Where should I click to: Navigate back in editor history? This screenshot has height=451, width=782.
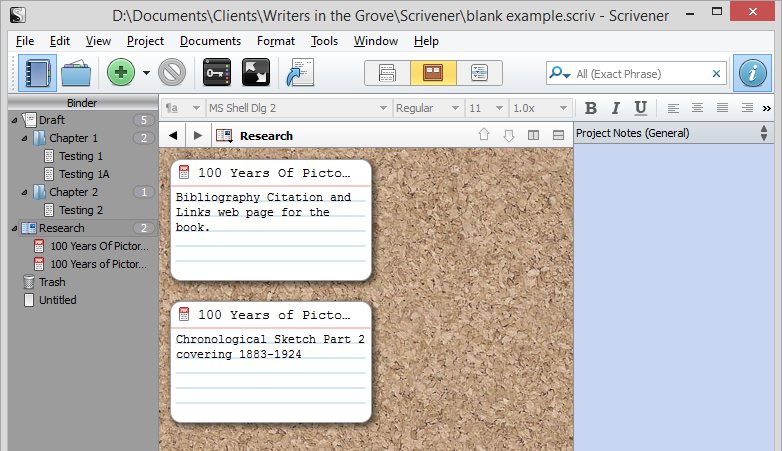tap(173, 135)
